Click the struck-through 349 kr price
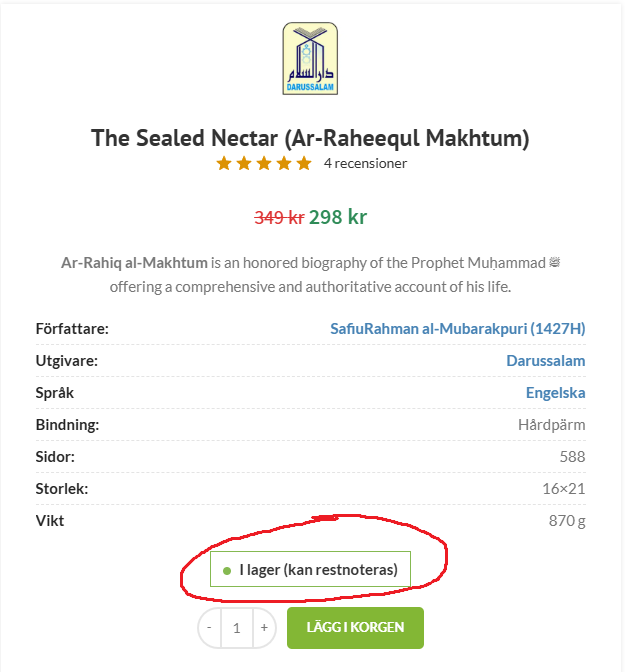 [x=279, y=217]
